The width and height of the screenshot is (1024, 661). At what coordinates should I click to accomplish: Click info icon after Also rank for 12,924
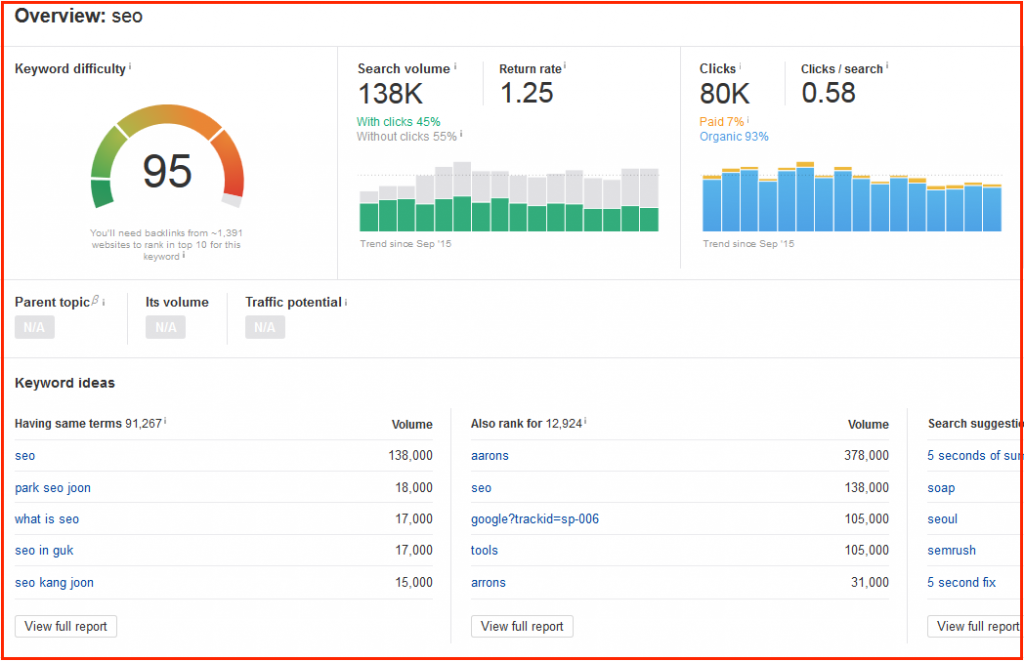[585, 421]
